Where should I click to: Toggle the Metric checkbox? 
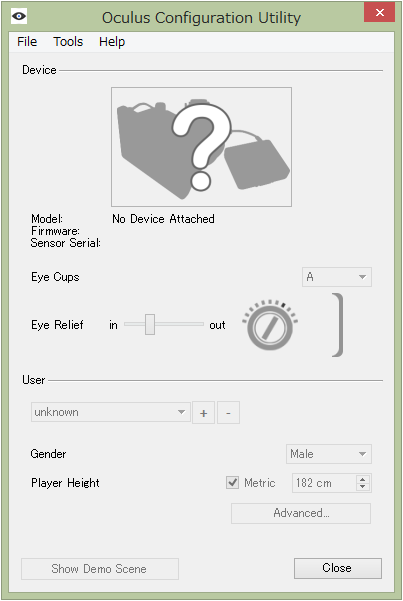232,483
